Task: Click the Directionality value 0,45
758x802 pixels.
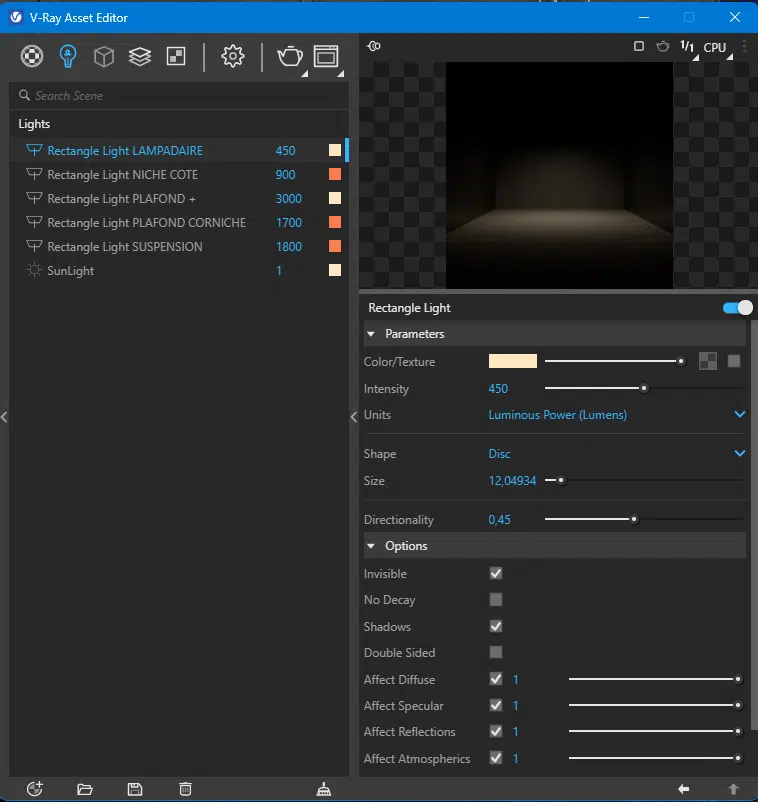Action: click(x=499, y=520)
